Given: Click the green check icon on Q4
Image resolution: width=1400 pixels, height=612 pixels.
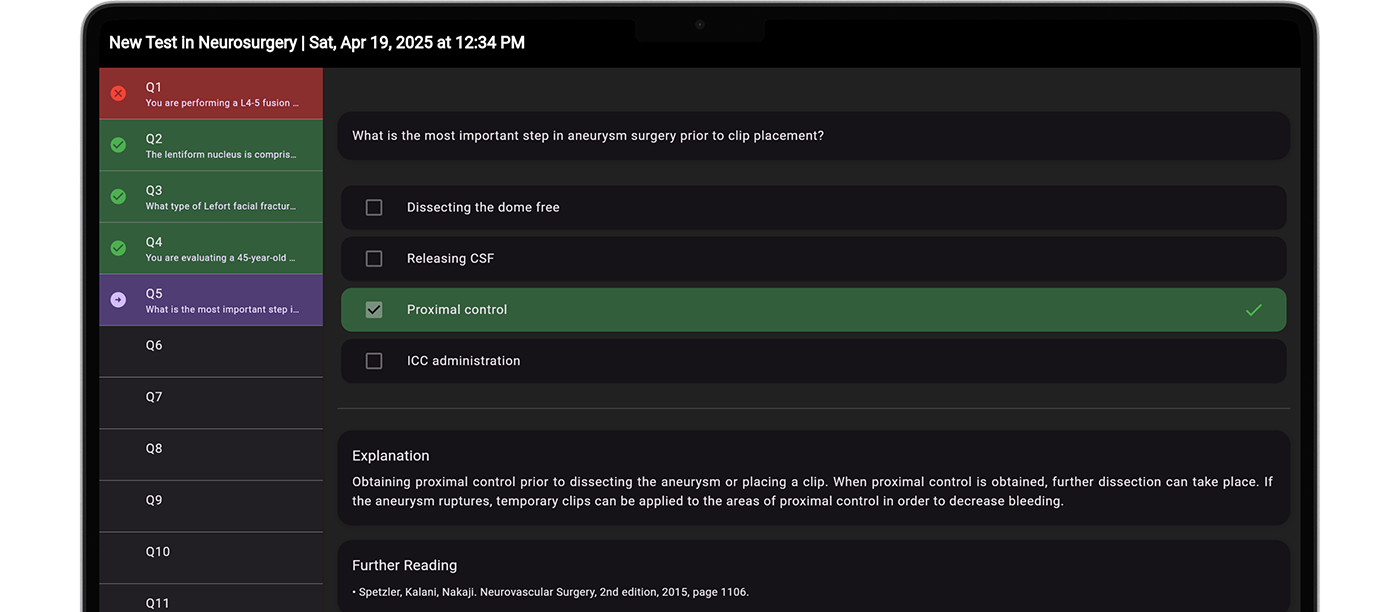Looking at the screenshot, I should [x=118, y=248].
